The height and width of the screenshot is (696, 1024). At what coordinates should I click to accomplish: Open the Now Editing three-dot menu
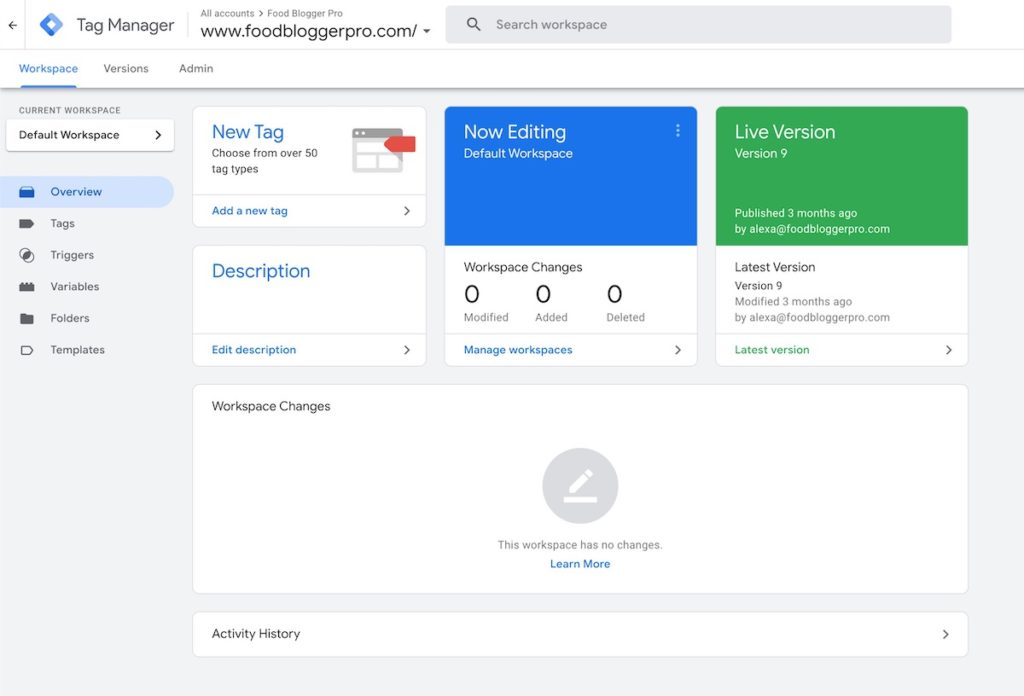(678, 131)
